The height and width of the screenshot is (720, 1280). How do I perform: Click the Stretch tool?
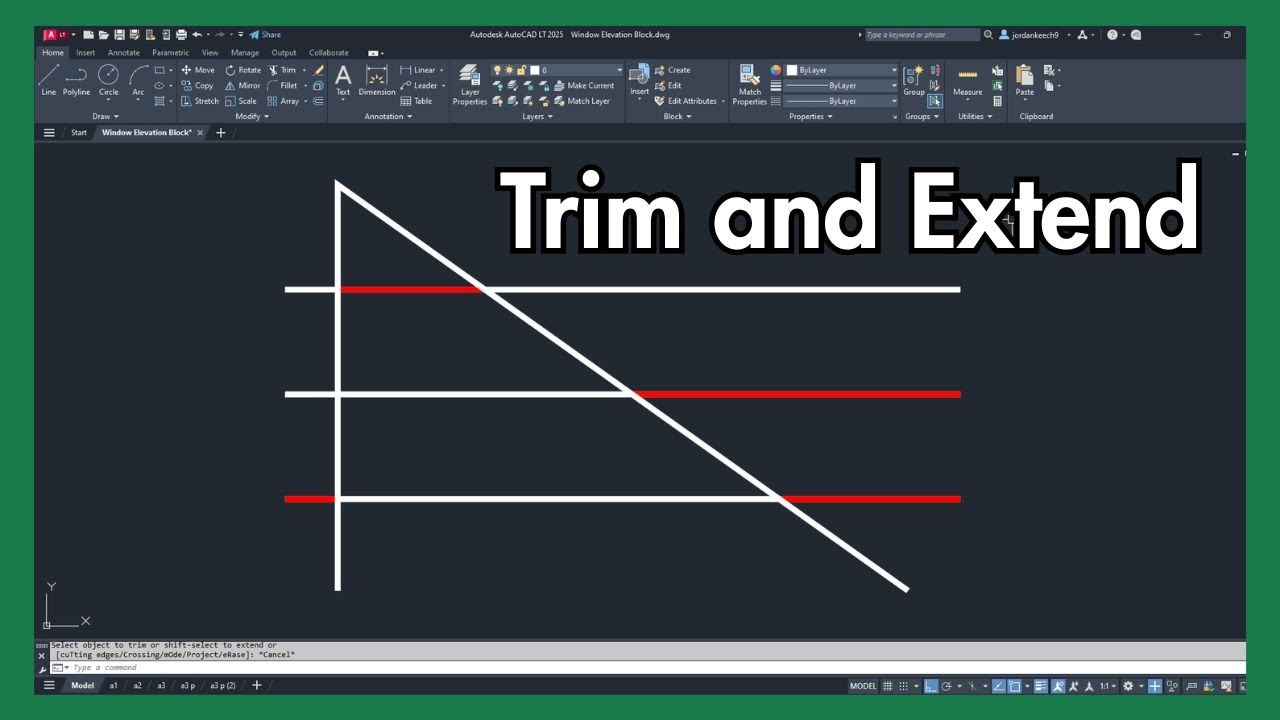pos(200,101)
